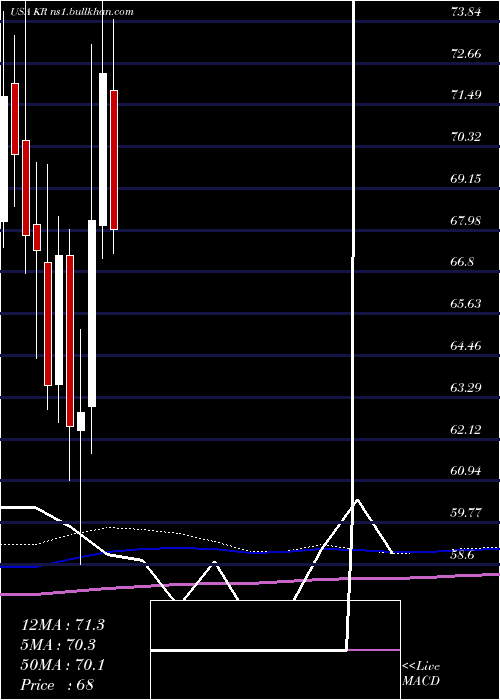Click the 72.66 price axis label

coord(466,54)
